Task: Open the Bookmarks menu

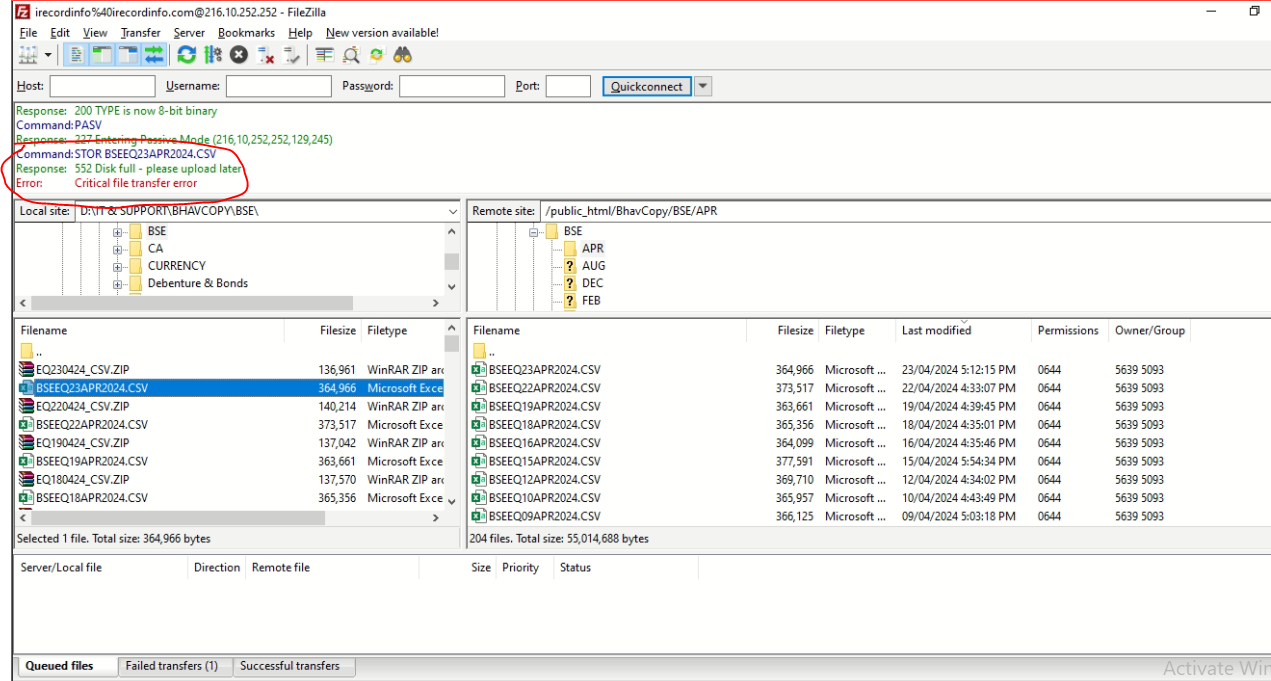Action: pyautogui.click(x=247, y=33)
